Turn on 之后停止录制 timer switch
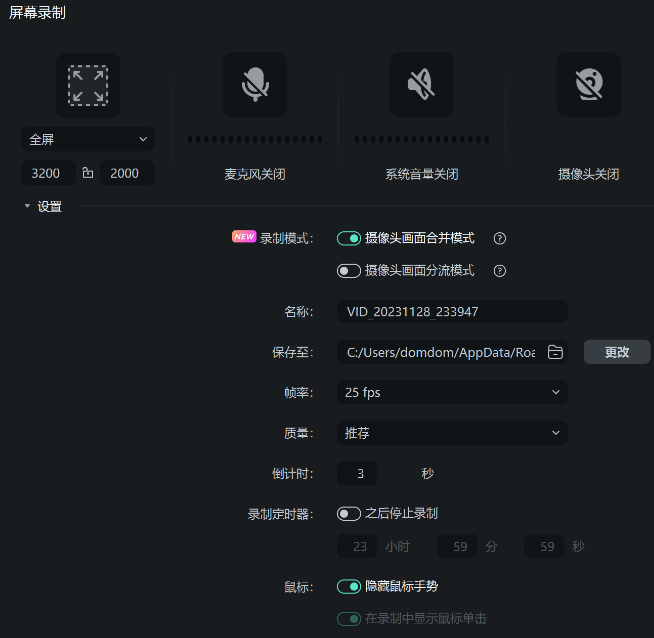The width and height of the screenshot is (654, 638). (349, 514)
